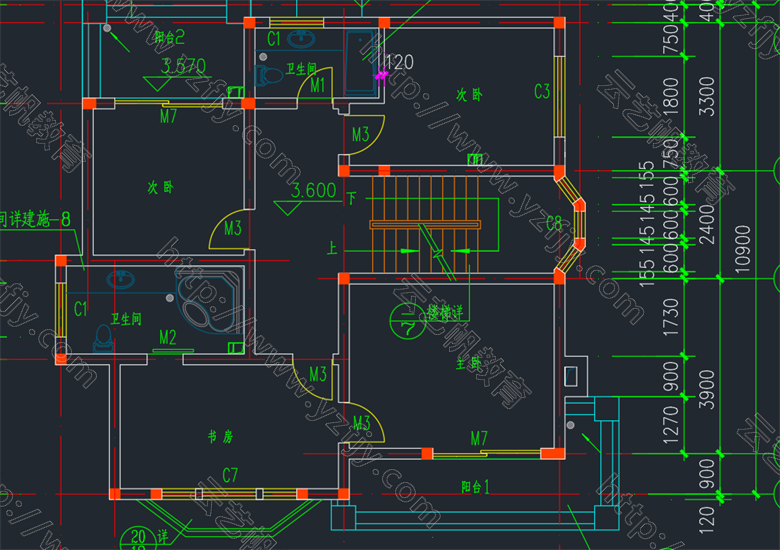Select the C8 bay window label
This screenshot has height=550, width=780.
click(x=554, y=224)
